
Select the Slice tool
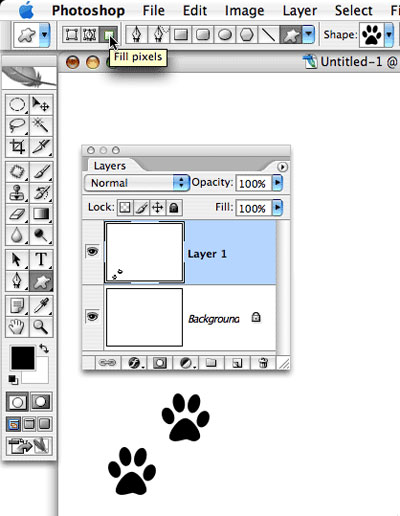(41, 146)
